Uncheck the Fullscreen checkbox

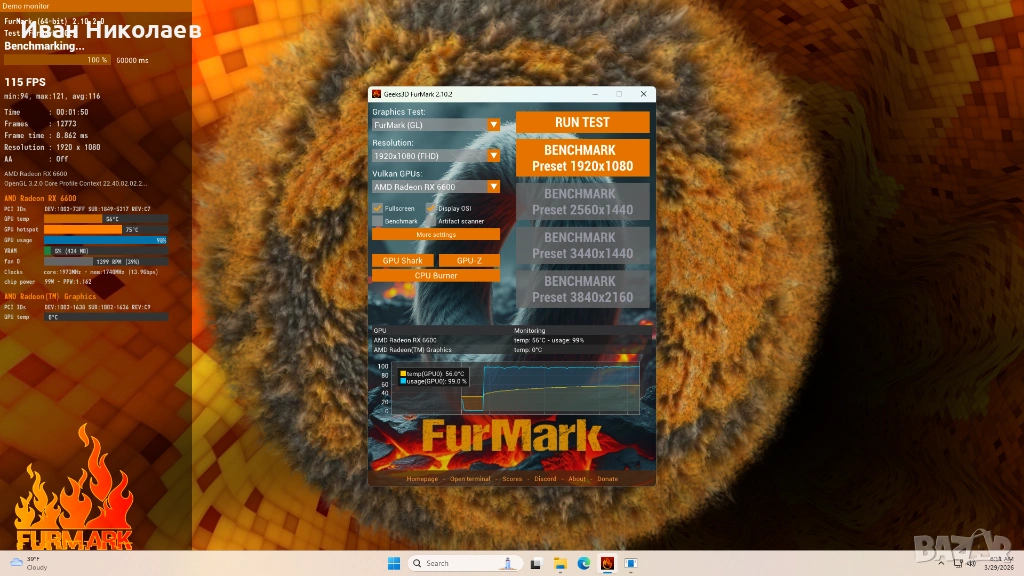tap(378, 208)
